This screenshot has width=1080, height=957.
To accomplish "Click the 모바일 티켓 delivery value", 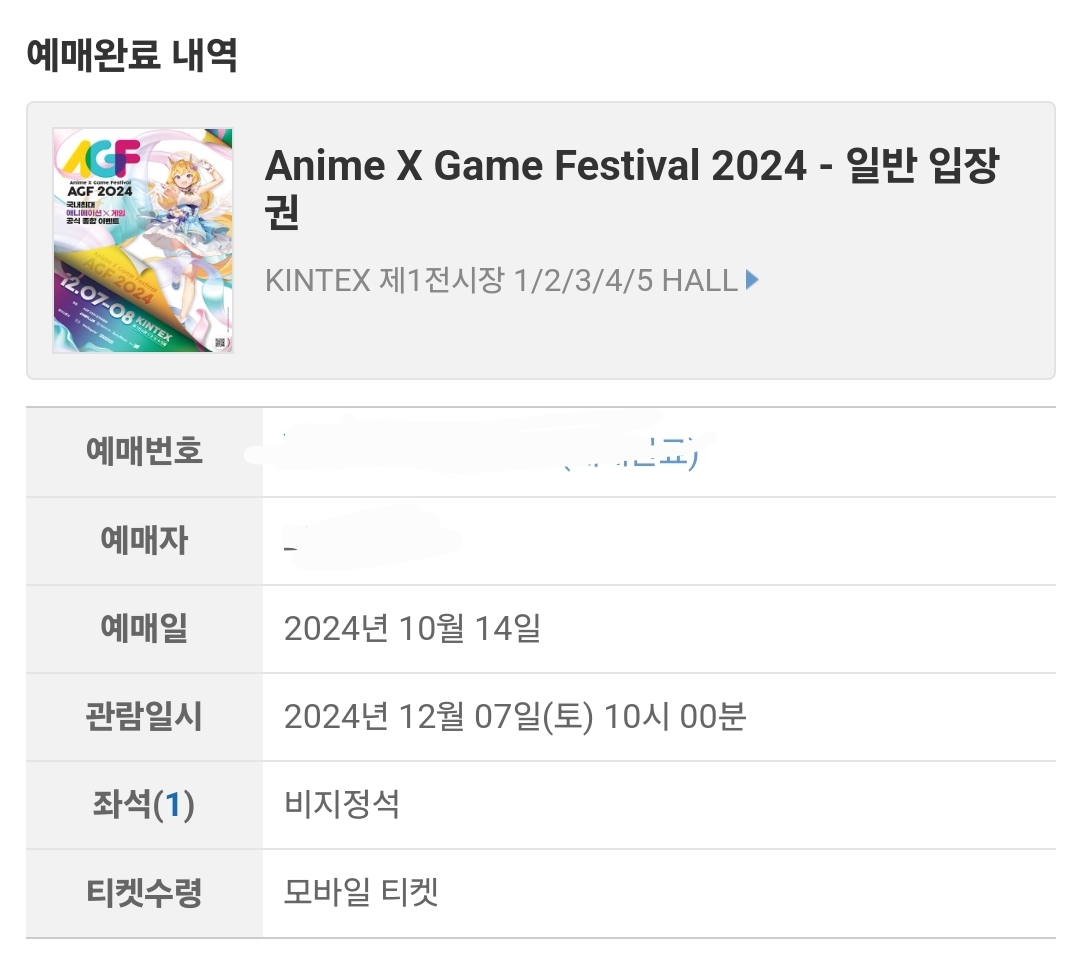I will pos(361,893).
